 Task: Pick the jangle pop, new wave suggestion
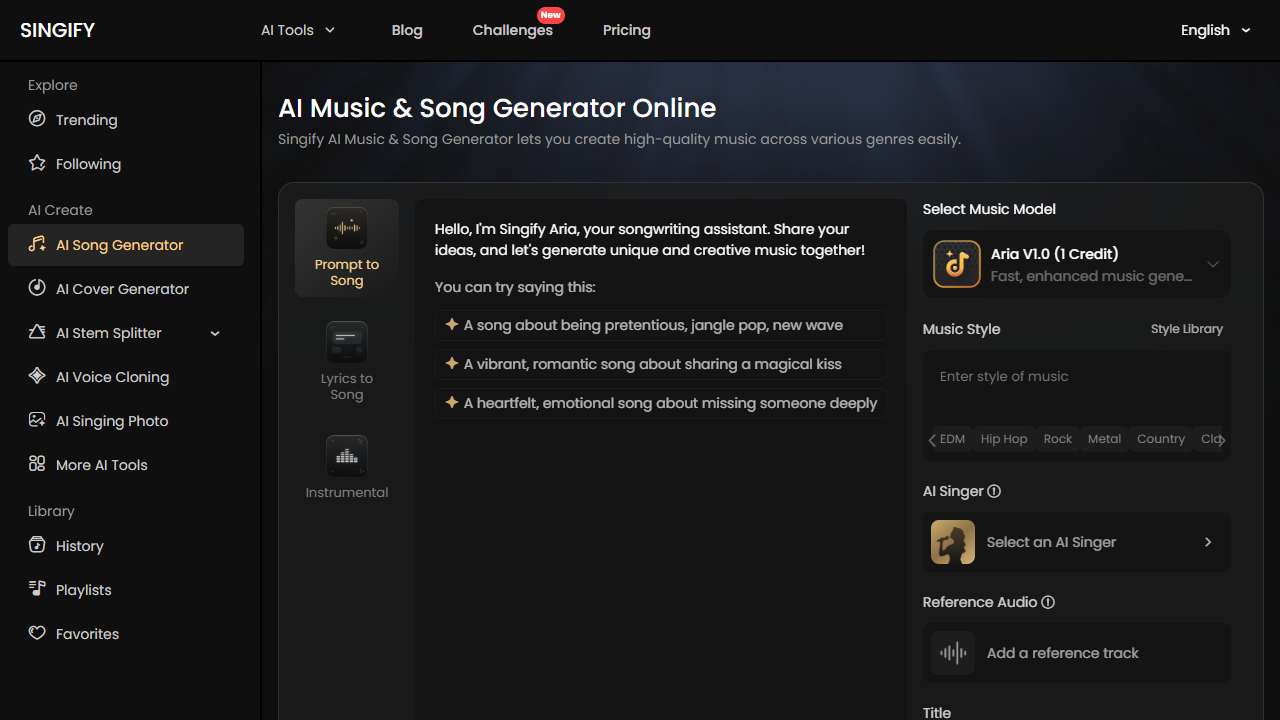click(660, 325)
